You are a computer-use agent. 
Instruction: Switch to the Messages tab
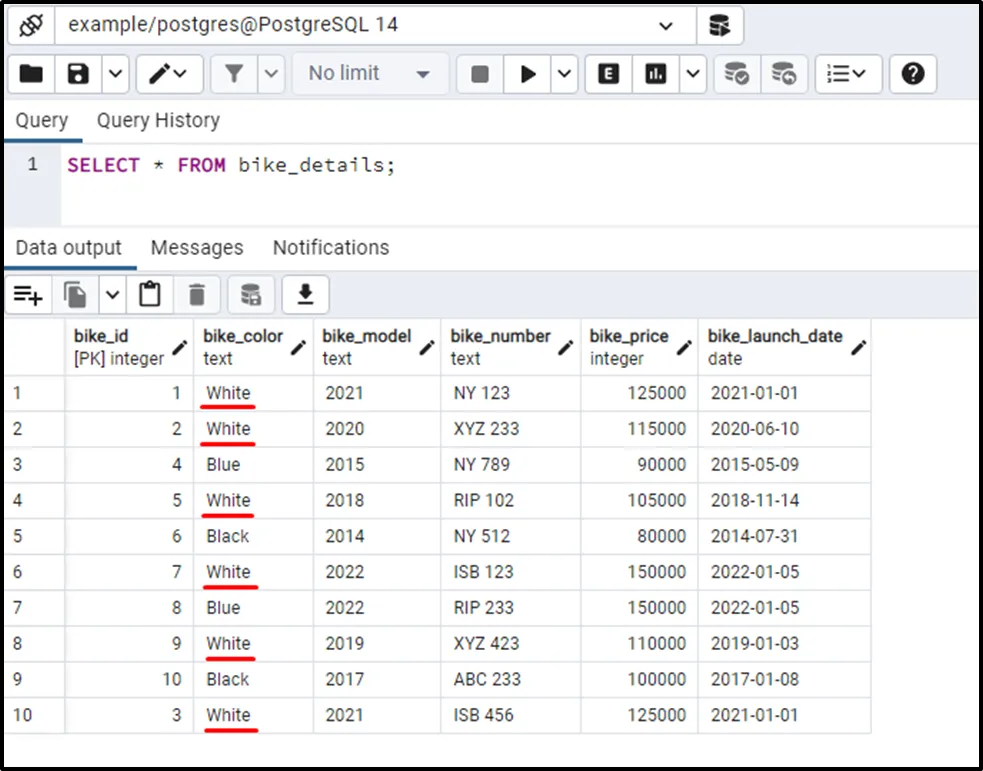click(197, 248)
